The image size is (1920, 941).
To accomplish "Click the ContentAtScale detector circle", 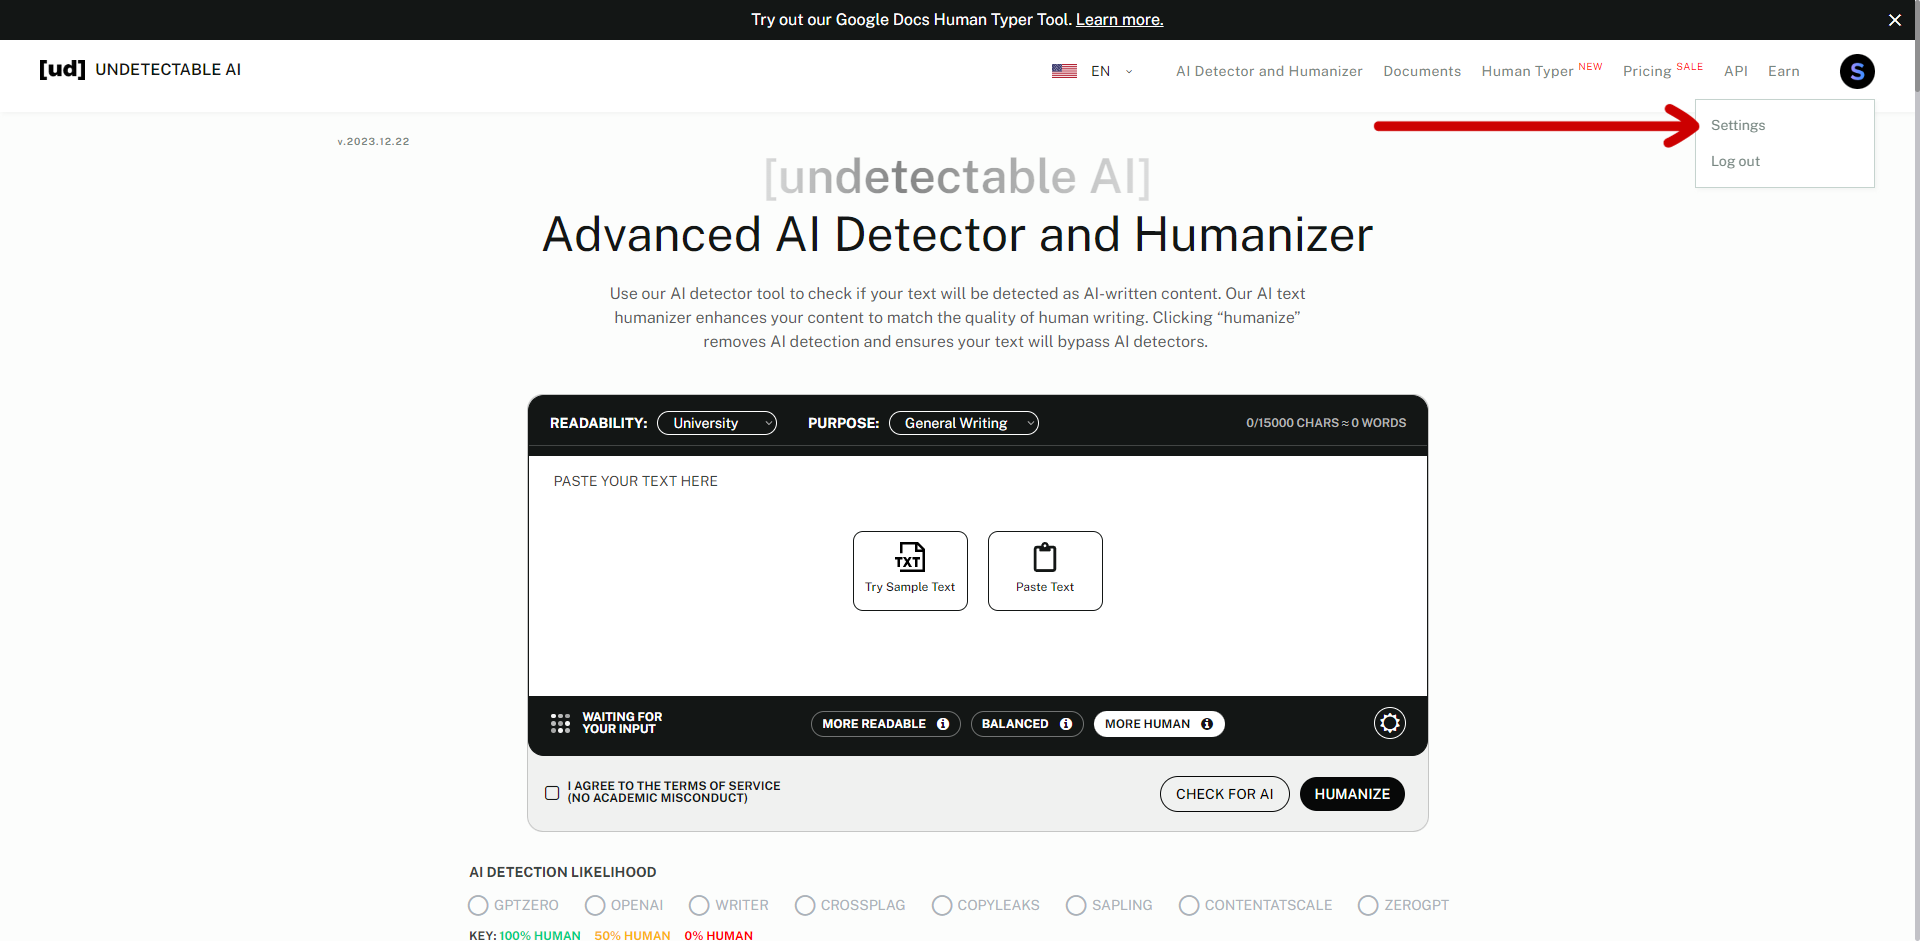I will [1189, 905].
